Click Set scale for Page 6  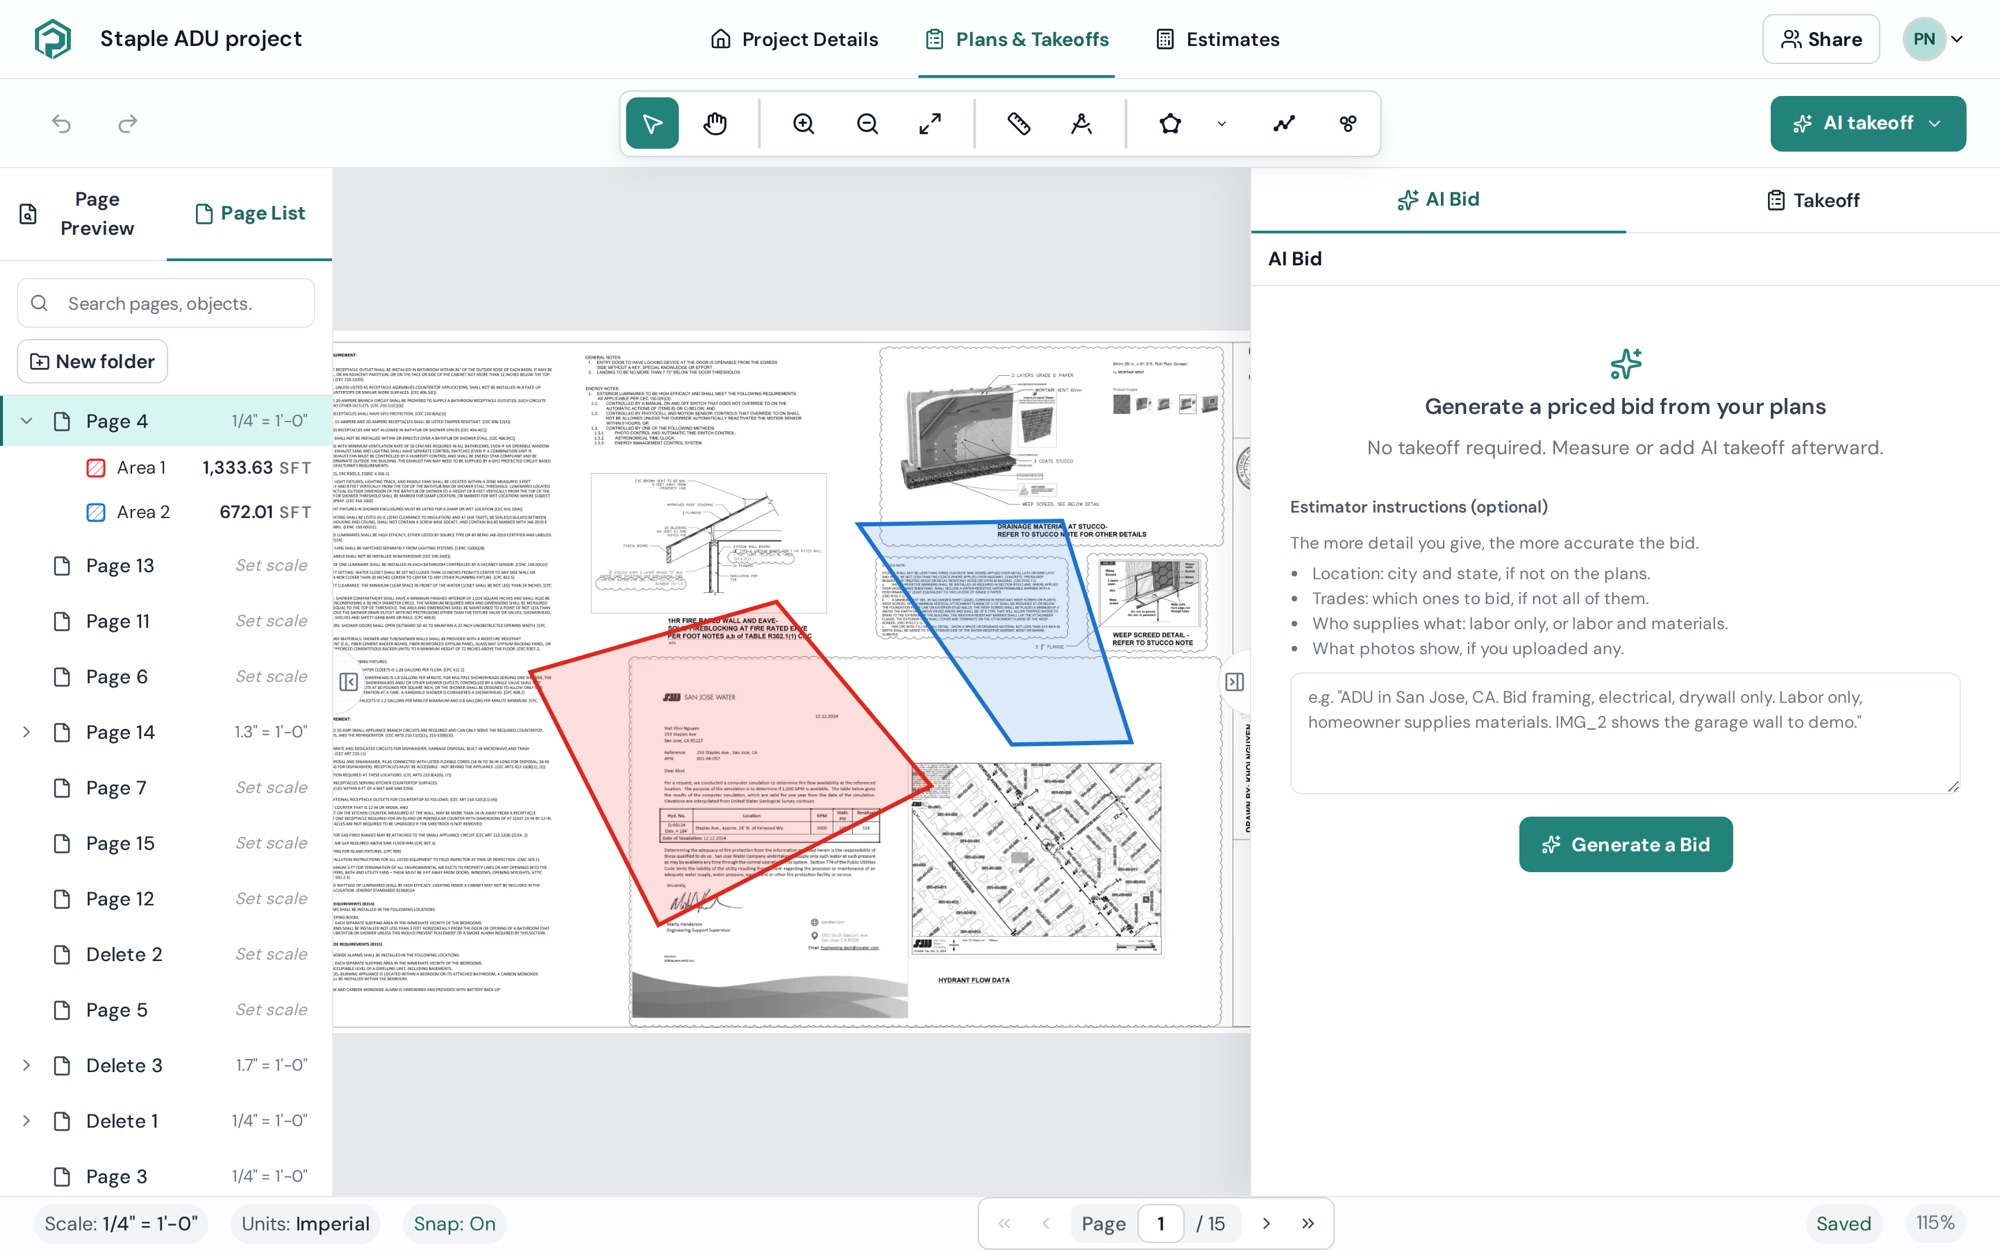click(x=271, y=676)
